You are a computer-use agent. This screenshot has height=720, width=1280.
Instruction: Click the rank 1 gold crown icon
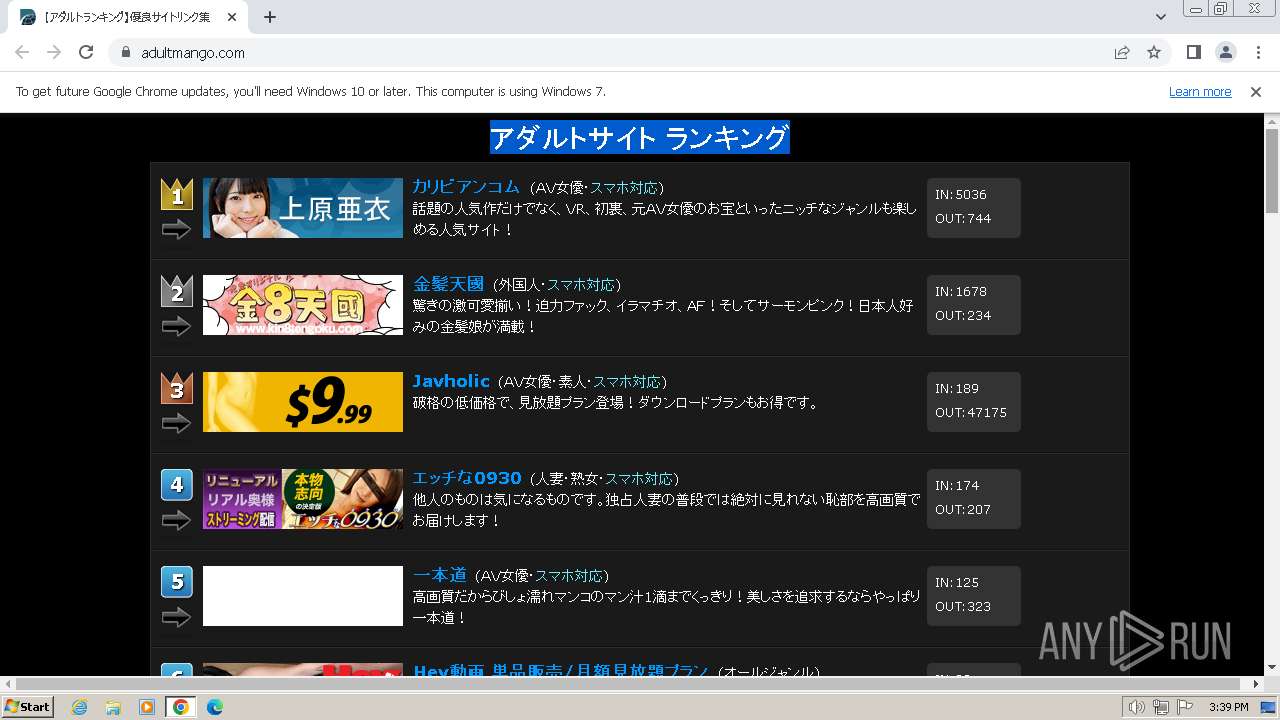[177, 194]
